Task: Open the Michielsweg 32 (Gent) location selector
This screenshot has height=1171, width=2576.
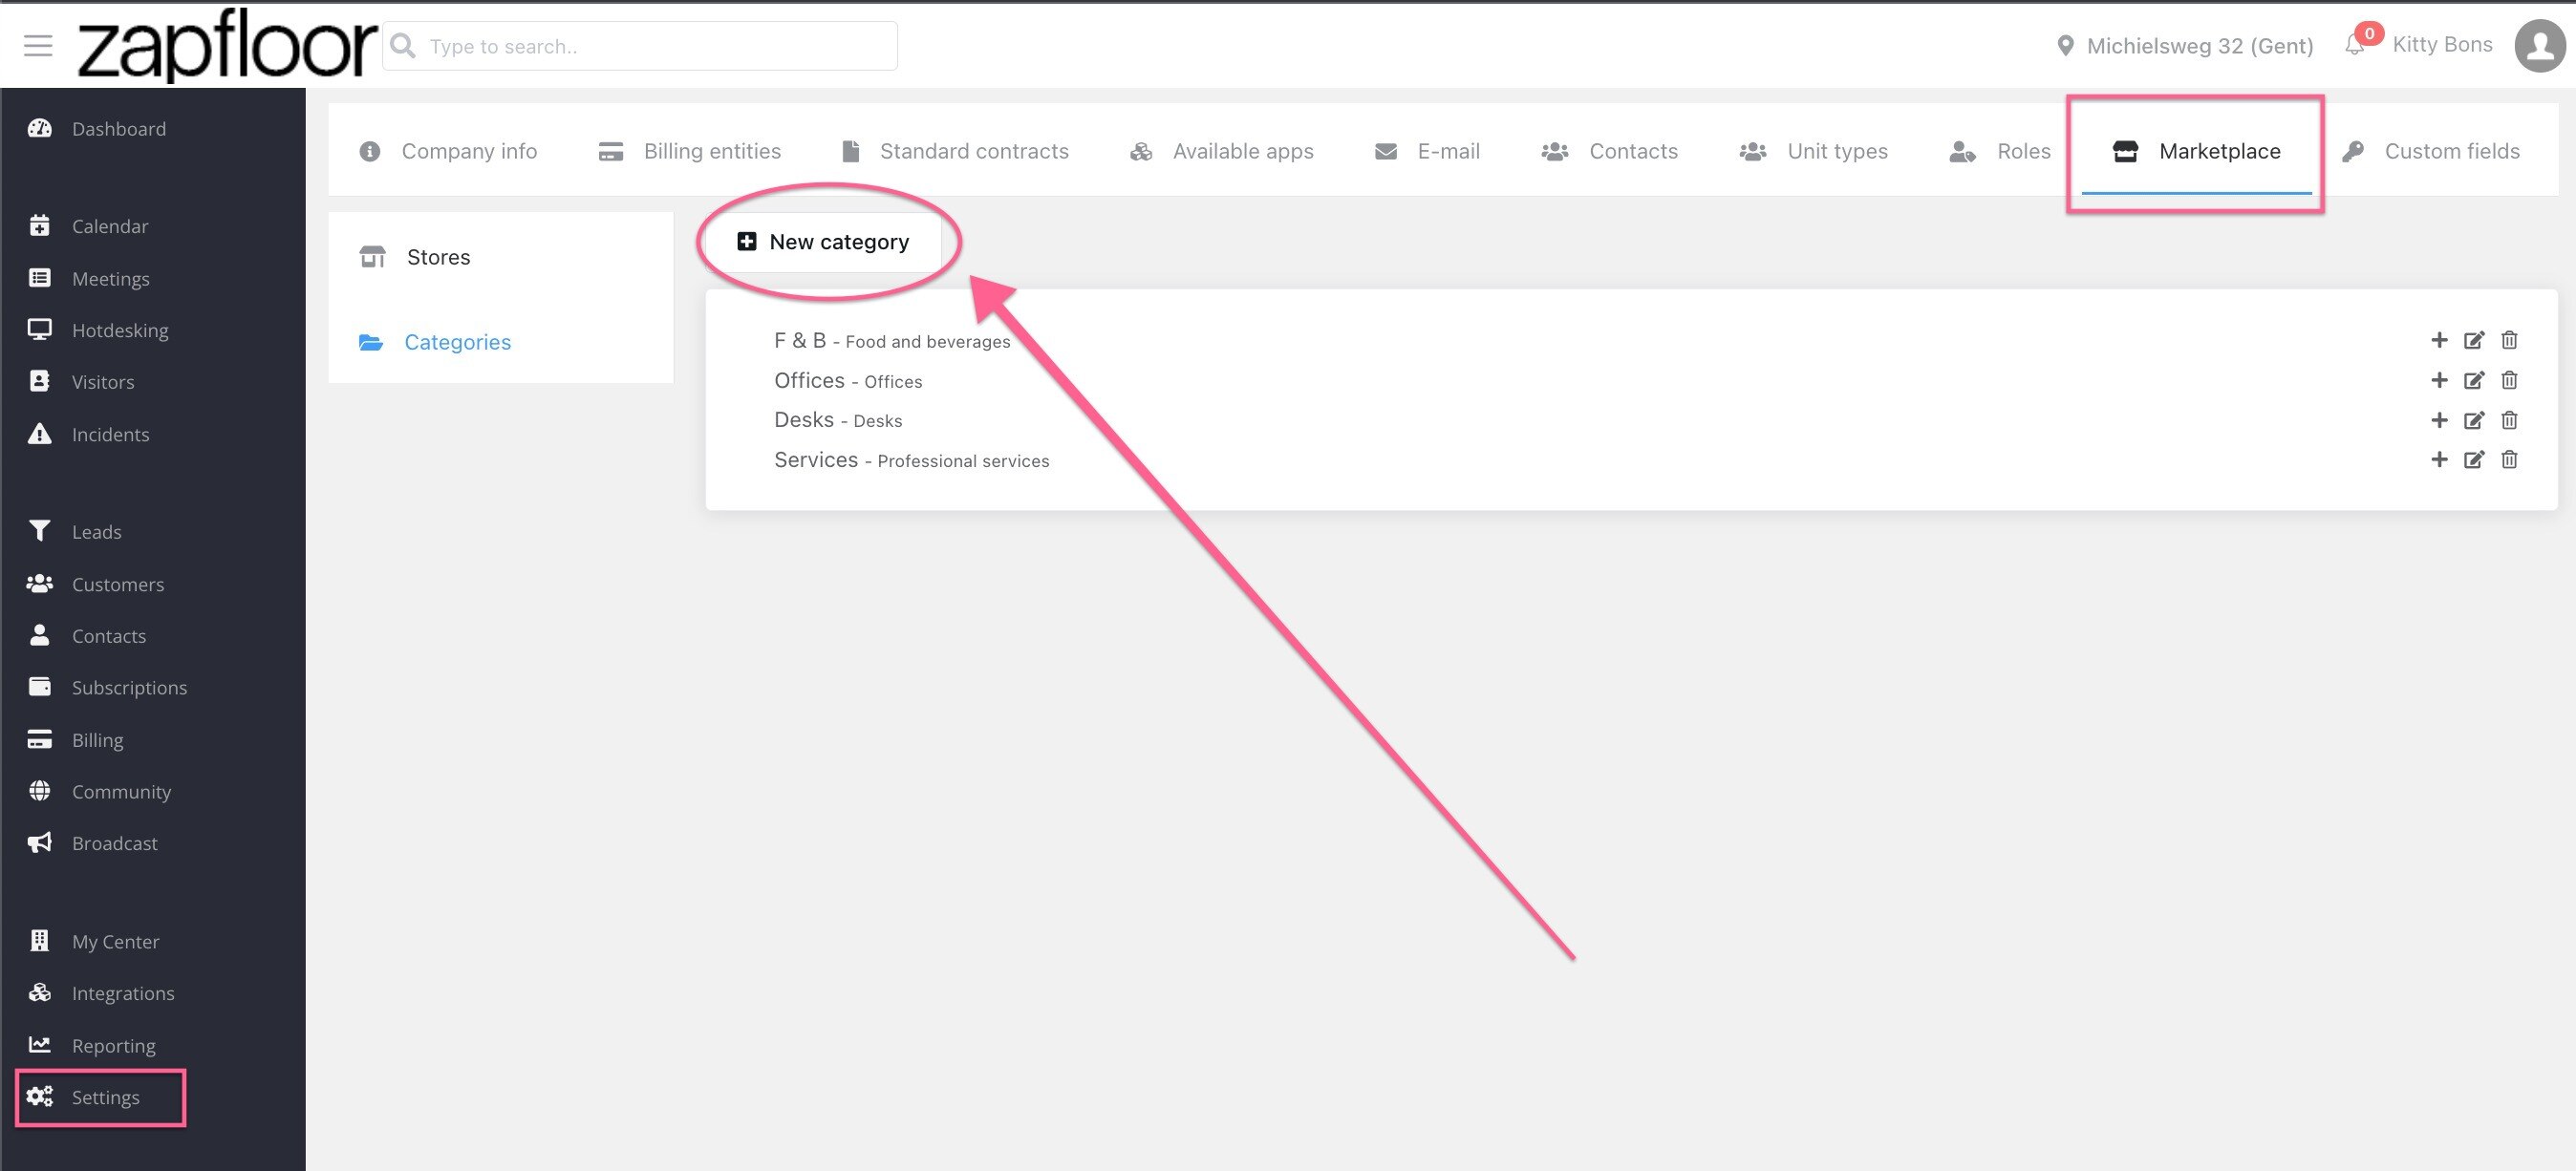Action: coord(2184,46)
